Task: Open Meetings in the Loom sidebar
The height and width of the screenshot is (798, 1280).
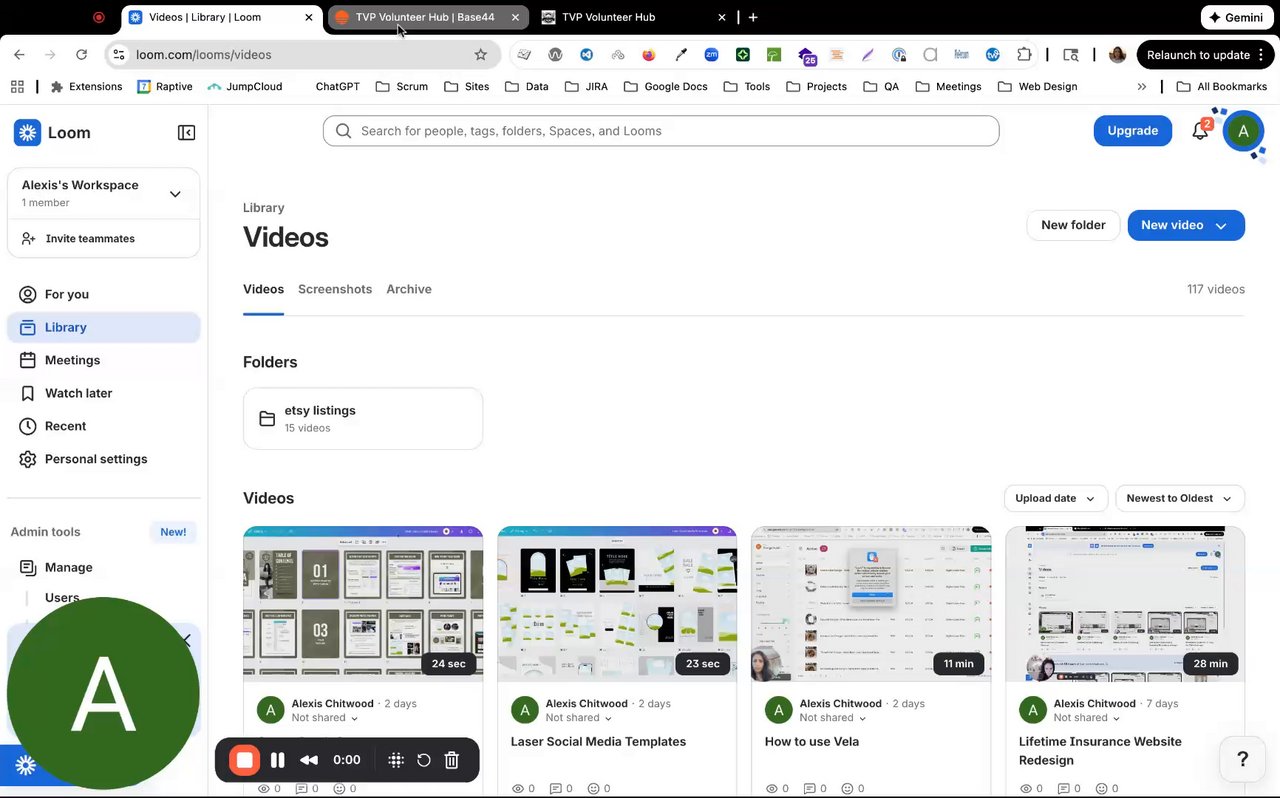Action: 104,360
